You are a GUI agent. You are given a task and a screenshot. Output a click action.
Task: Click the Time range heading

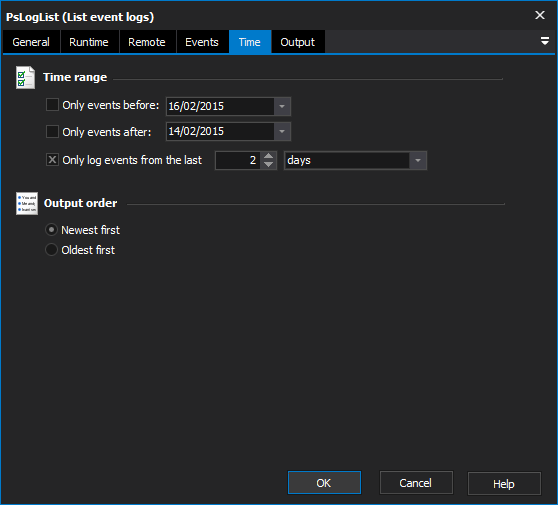coord(75,77)
